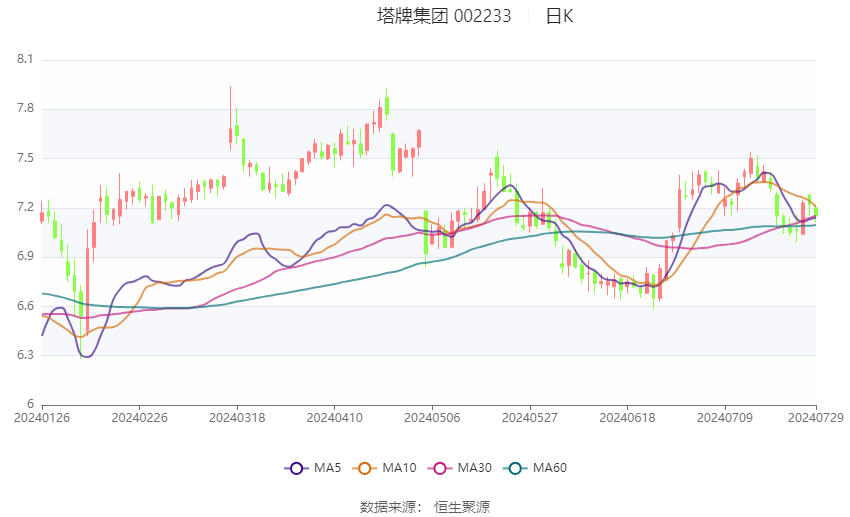This screenshot has width=850, height=517.
Task: Toggle the MA5 legend series
Action: click(313, 468)
